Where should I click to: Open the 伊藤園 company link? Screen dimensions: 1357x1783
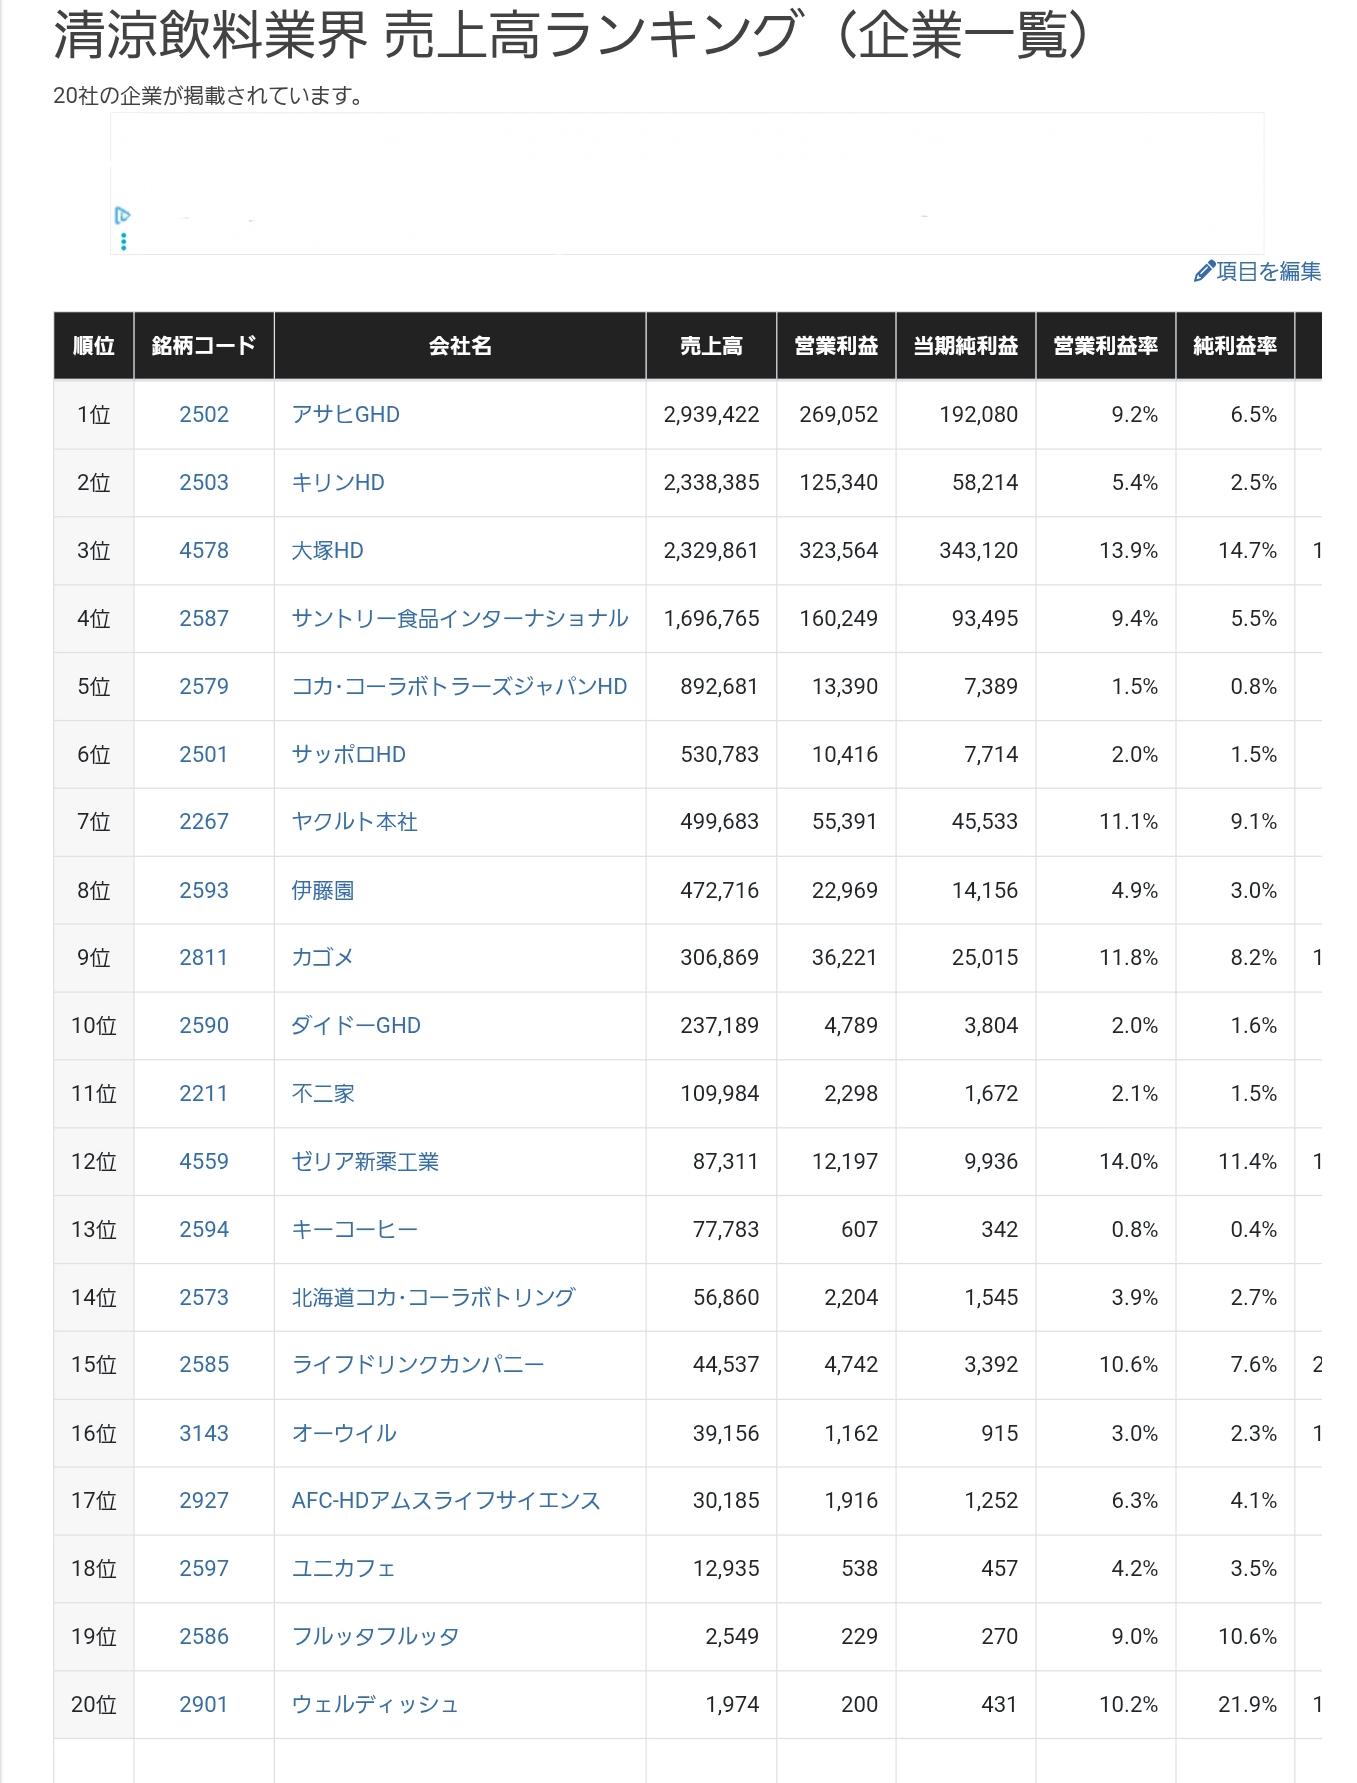click(x=323, y=890)
